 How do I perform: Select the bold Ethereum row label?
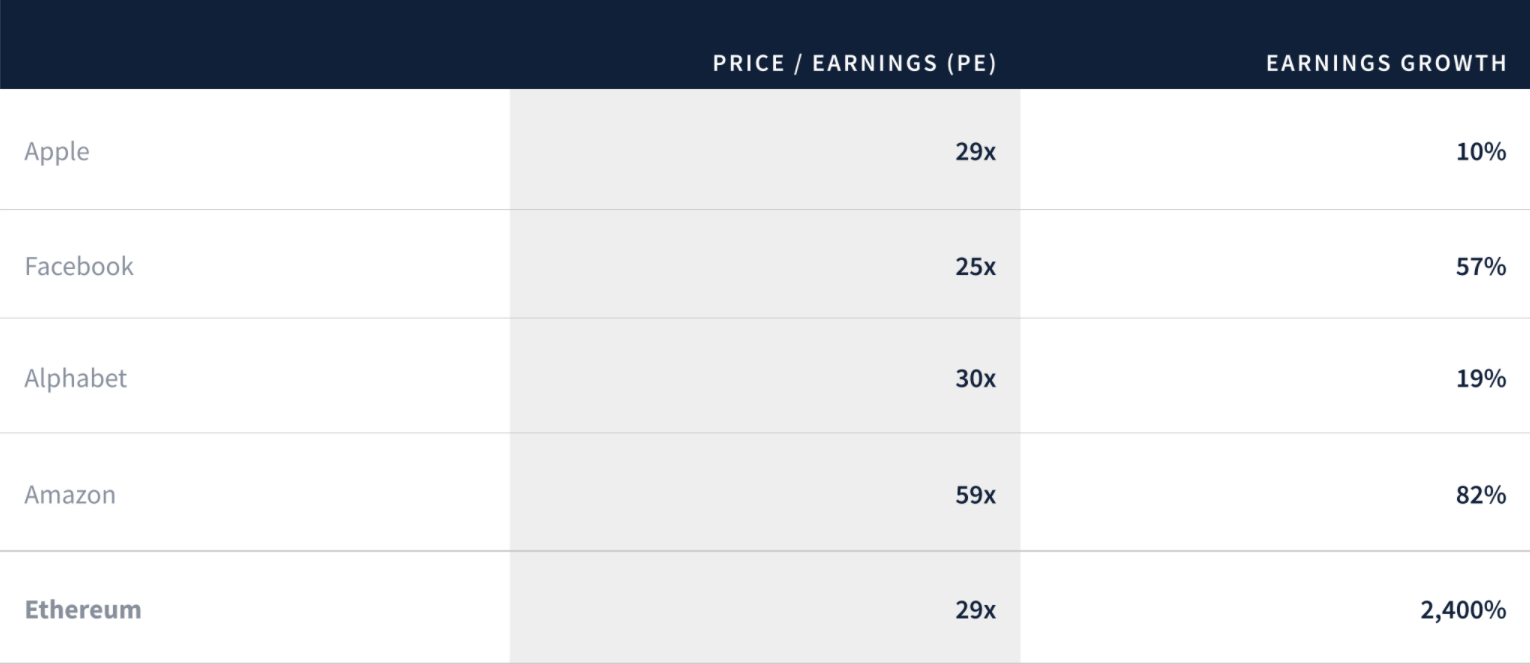(x=83, y=610)
